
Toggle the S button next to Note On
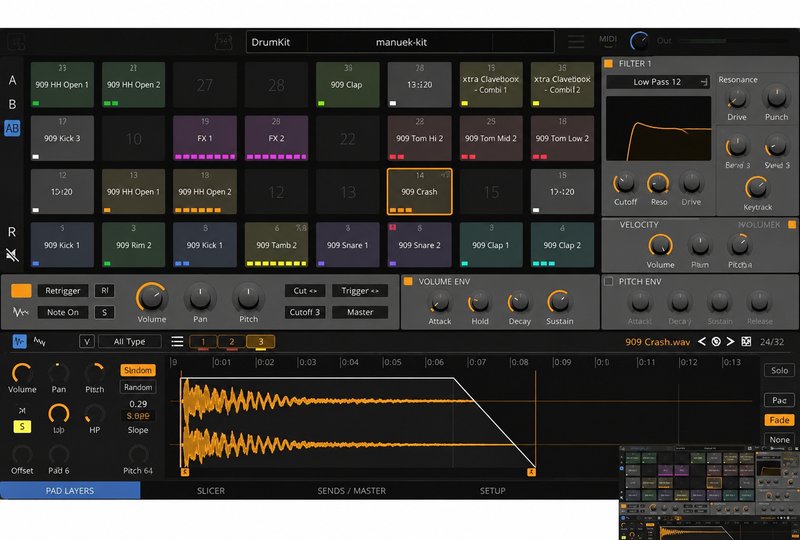104,312
